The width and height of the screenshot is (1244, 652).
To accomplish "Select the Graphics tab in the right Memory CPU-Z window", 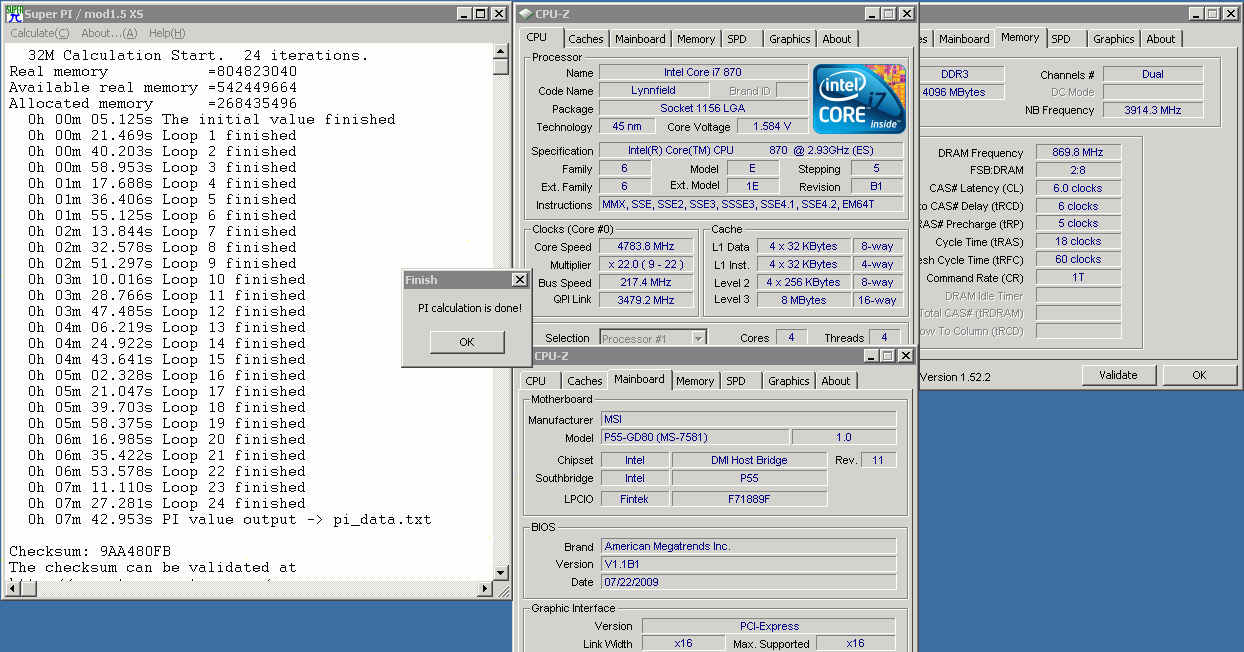I will [x=1114, y=39].
